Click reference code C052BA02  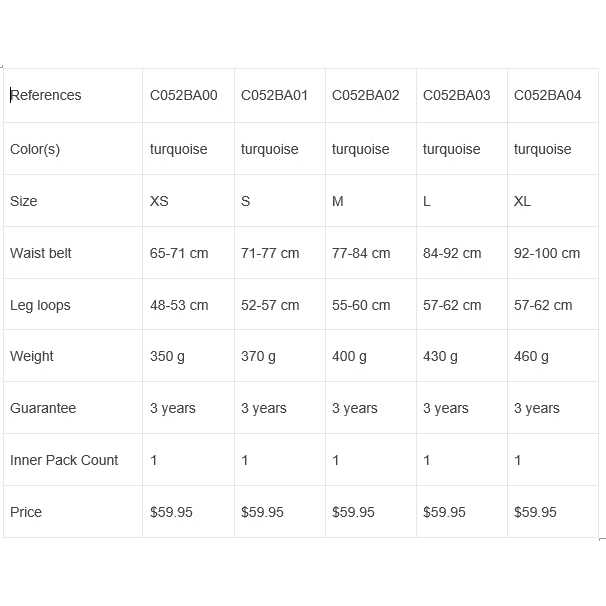point(366,96)
